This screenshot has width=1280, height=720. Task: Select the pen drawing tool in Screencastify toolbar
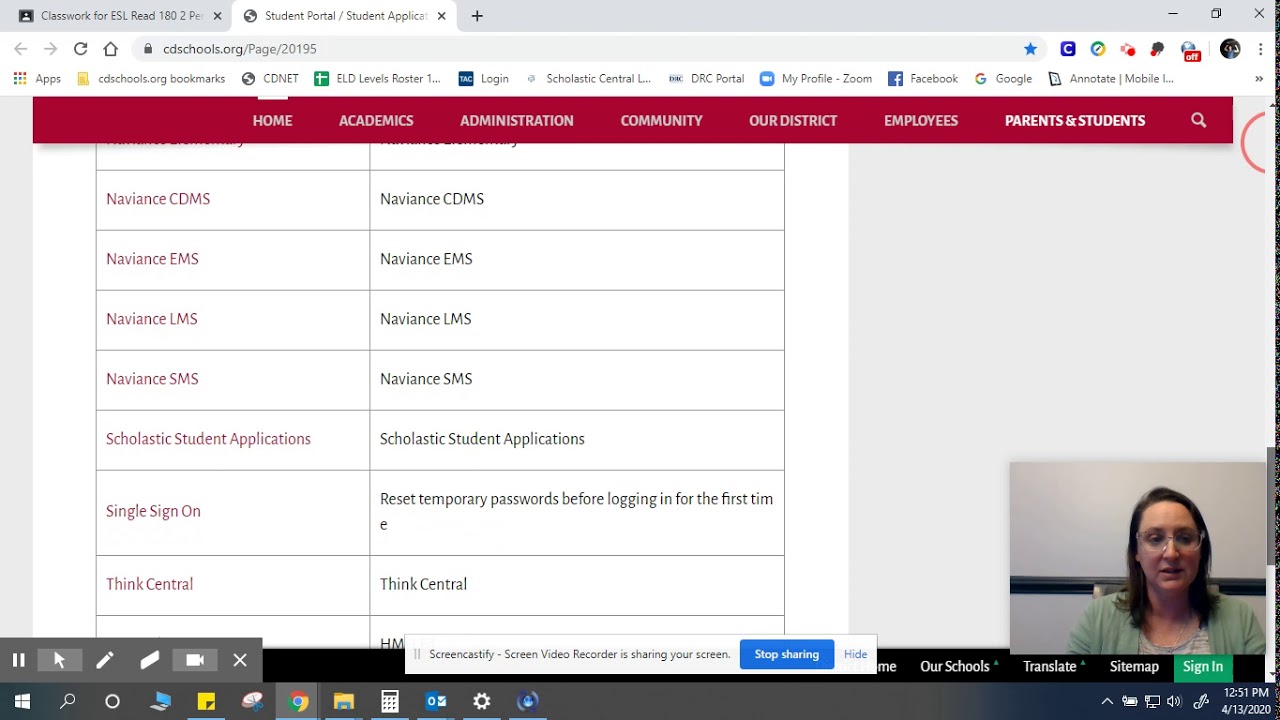105,660
